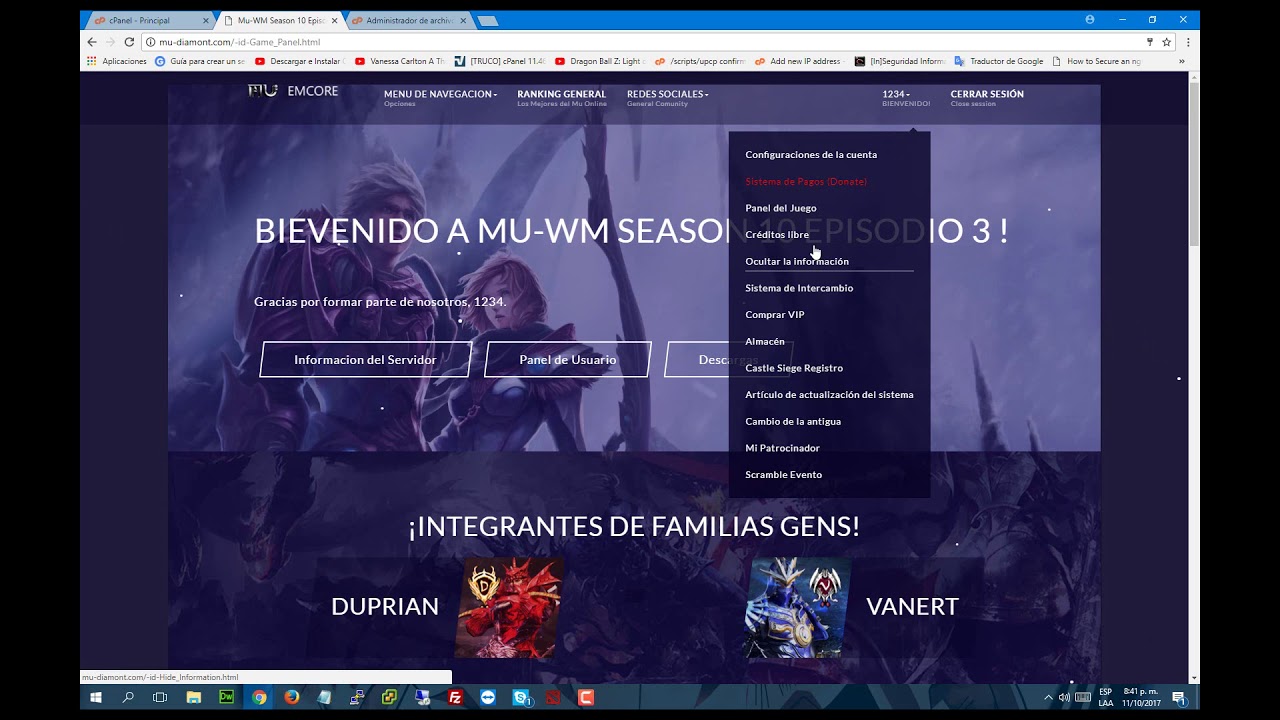Open the taskbar search icon
This screenshot has height=720, width=1280.
(x=128, y=697)
